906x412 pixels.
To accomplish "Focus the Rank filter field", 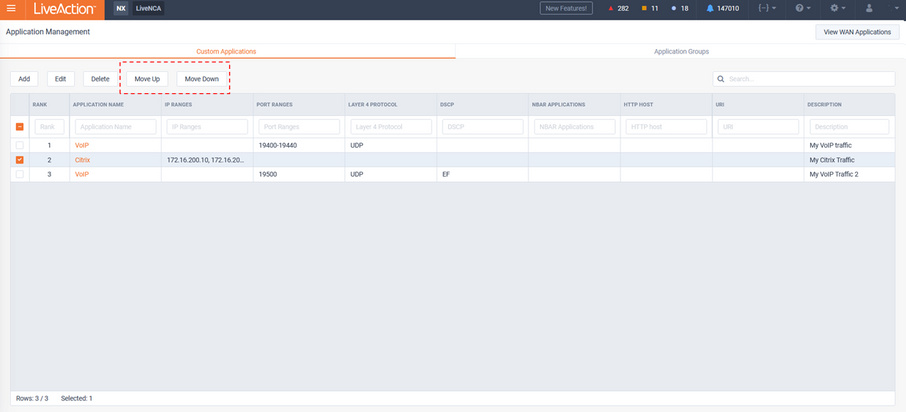I will (x=49, y=127).
